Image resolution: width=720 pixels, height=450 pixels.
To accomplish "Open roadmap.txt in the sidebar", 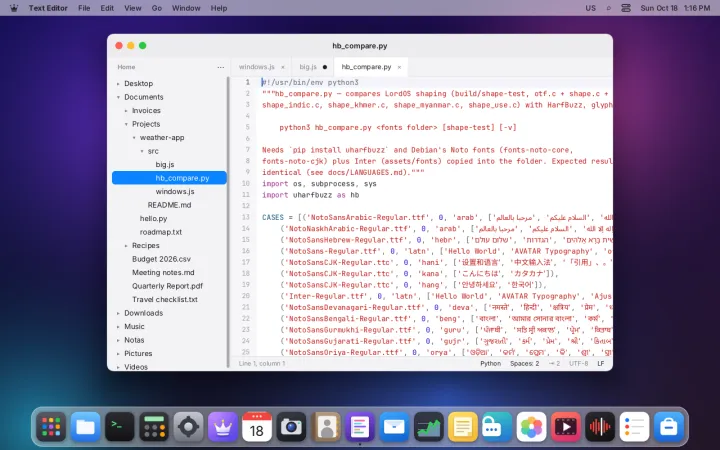I will pyautogui.click(x=169, y=232).
